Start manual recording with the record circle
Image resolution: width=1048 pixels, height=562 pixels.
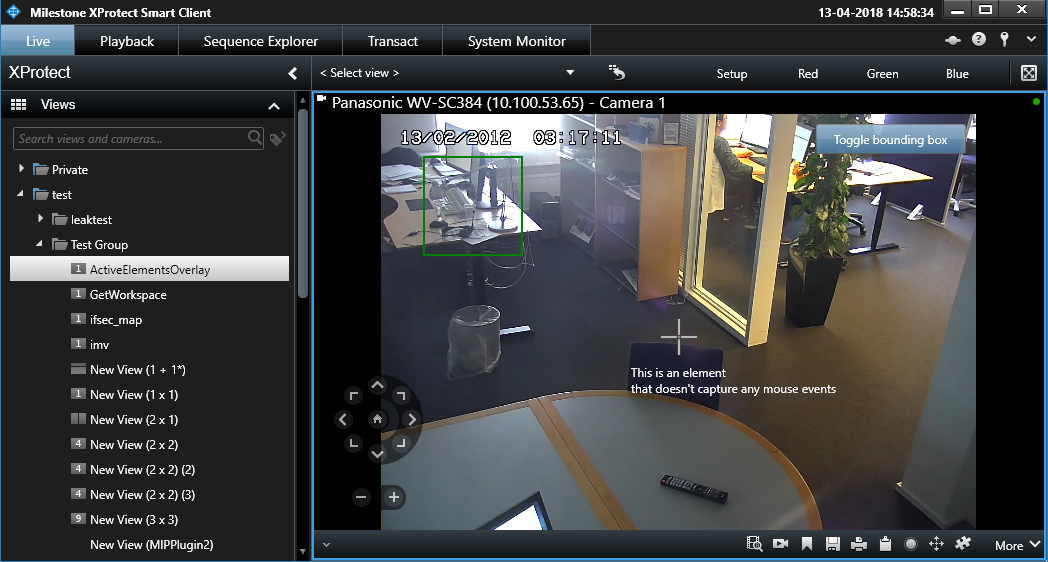pos(910,544)
